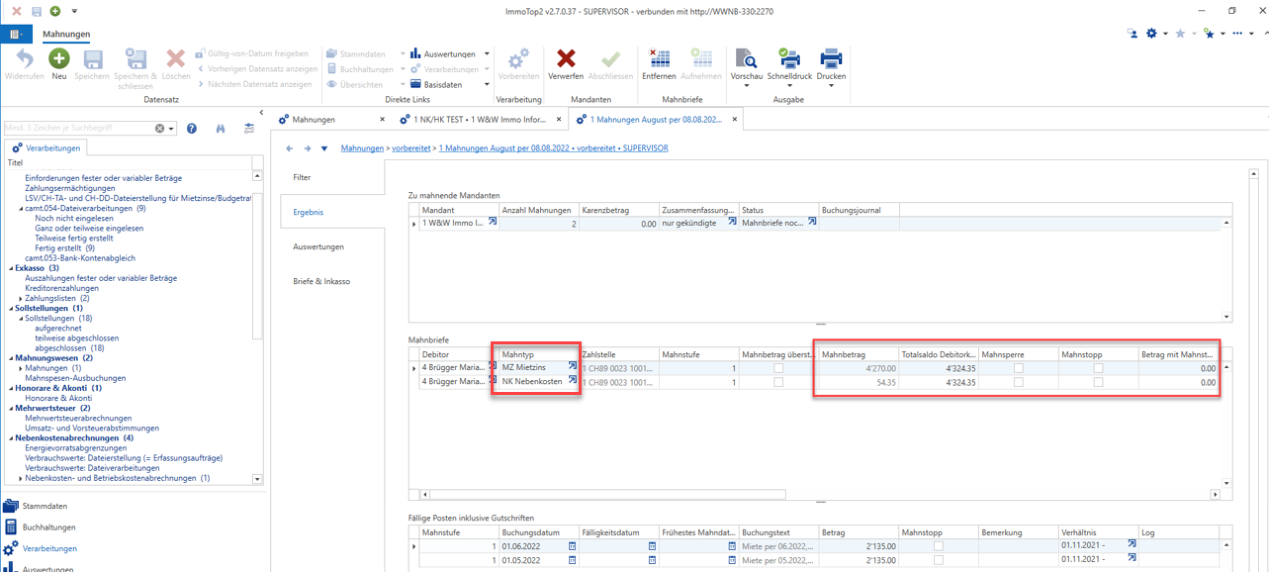Click the Verwerfen red X icon
The width and height of the screenshot is (1269, 574).
566,59
